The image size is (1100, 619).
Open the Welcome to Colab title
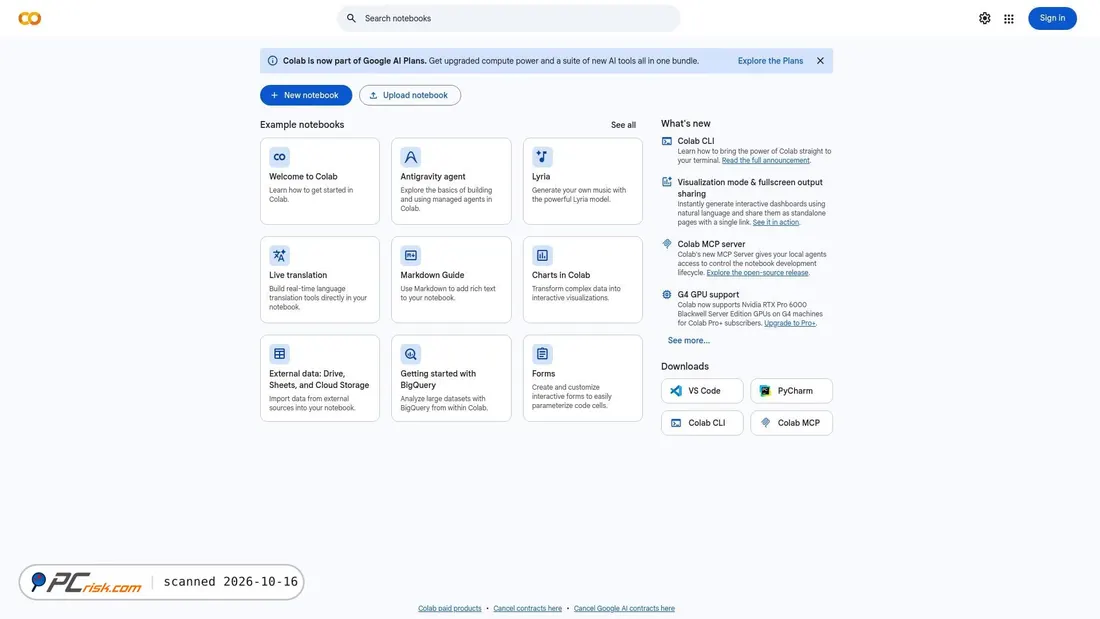303,177
